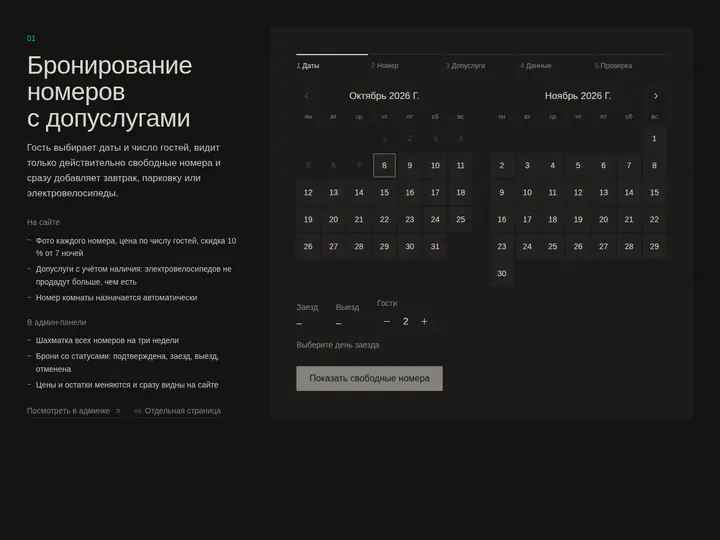Select October 25 in calendar
This screenshot has width=720, height=540.
pos(461,219)
